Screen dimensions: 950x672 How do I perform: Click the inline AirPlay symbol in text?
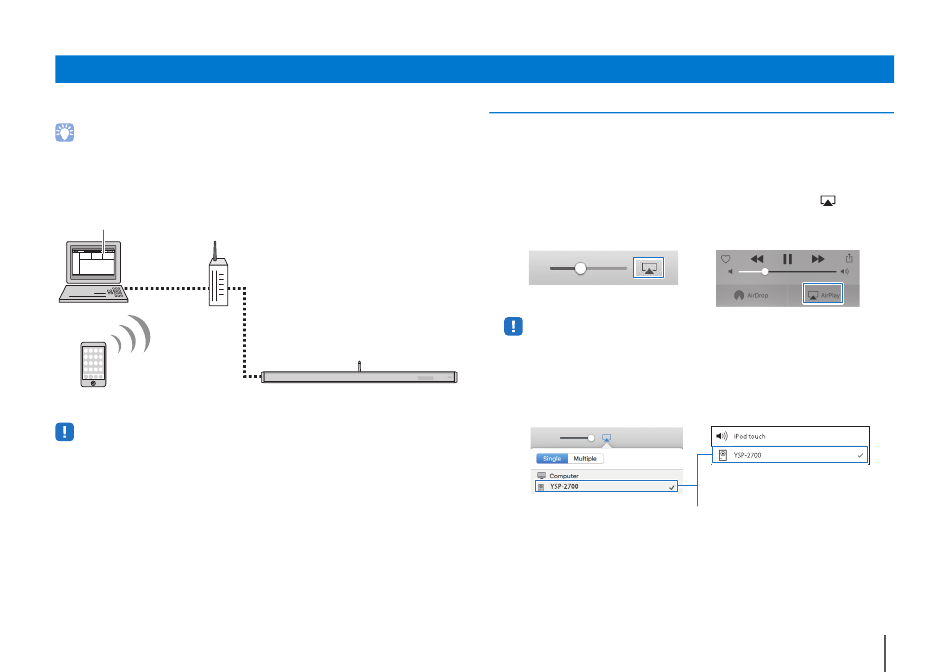(x=828, y=201)
